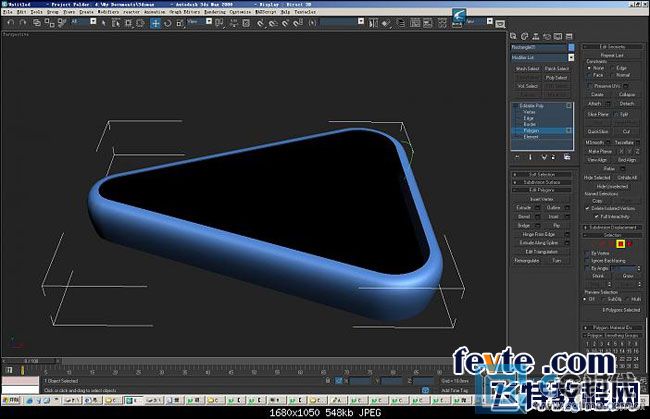Select the Edge constraint radio button

(x=612, y=68)
